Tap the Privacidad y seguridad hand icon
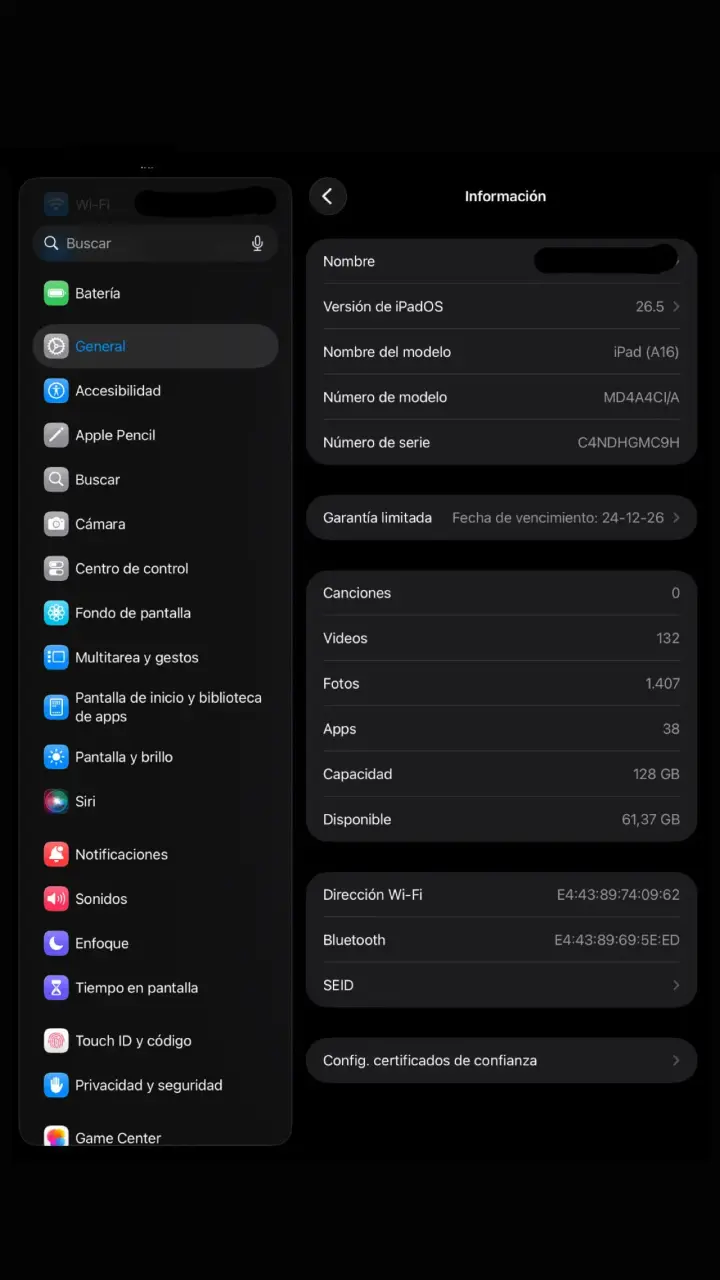This screenshot has height=1280, width=720. click(56, 1085)
